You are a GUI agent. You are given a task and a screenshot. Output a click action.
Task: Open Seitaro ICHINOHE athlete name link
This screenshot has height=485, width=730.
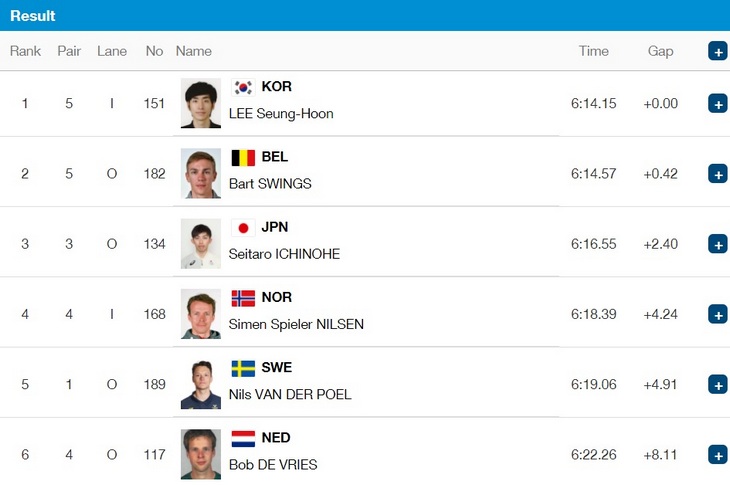coord(284,254)
